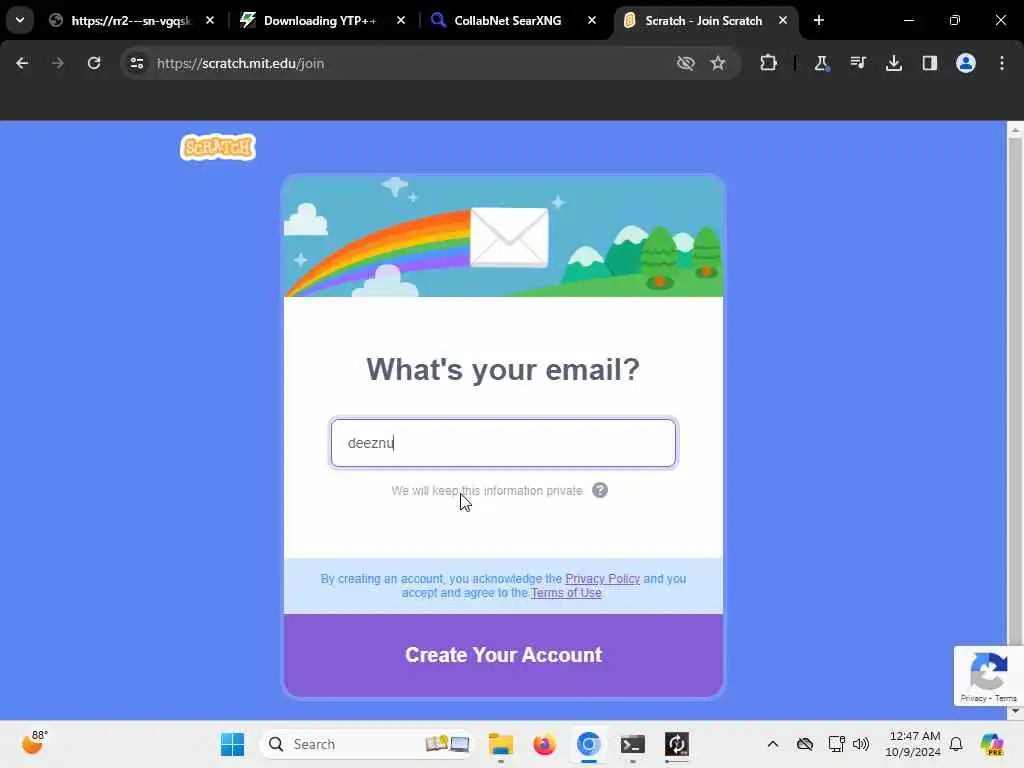Close the Scratch - Join Scratch tab

[783, 20]
